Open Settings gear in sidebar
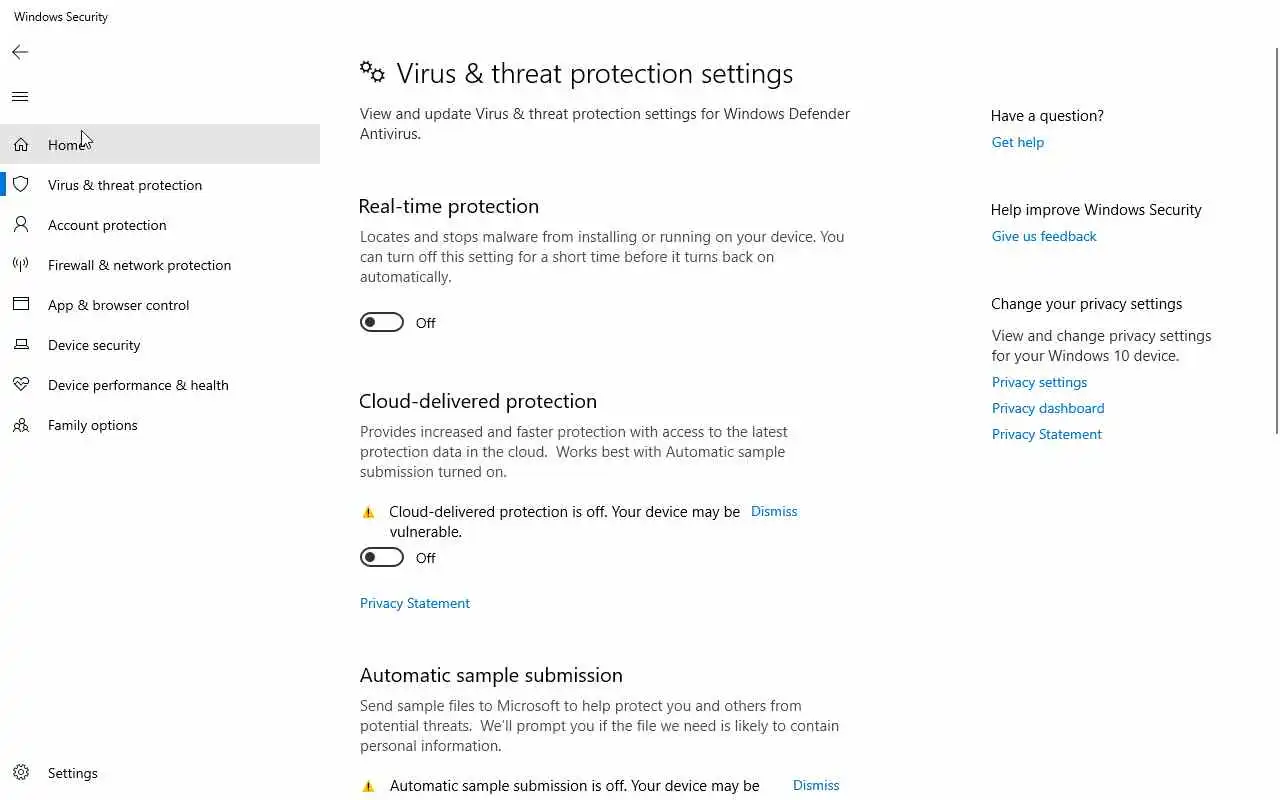 22,773
